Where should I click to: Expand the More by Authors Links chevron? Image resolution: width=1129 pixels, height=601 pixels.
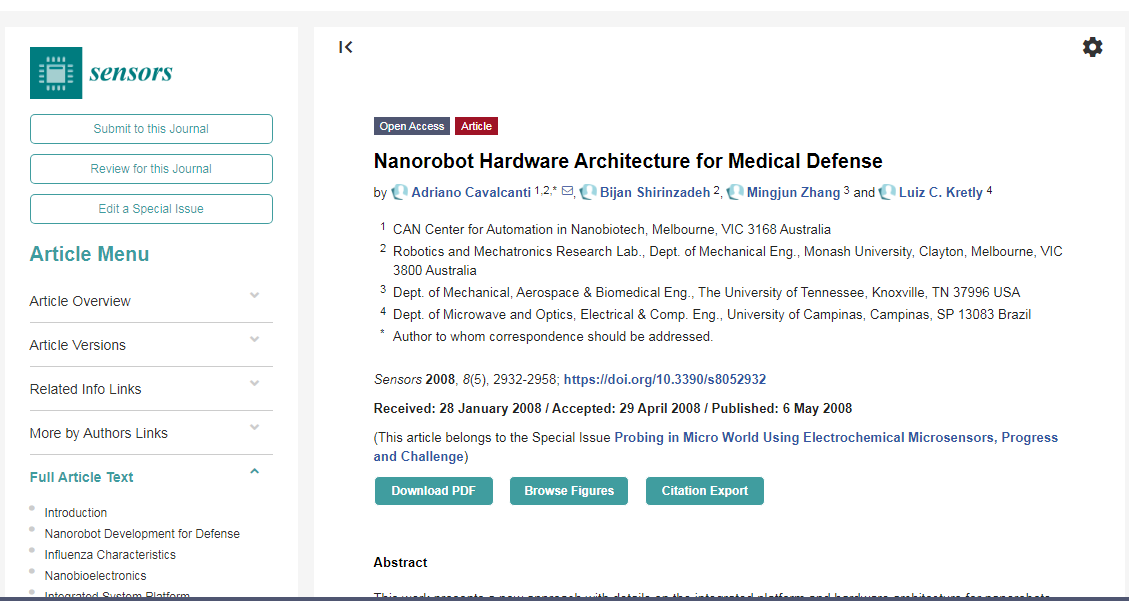(x=254, y=427)
